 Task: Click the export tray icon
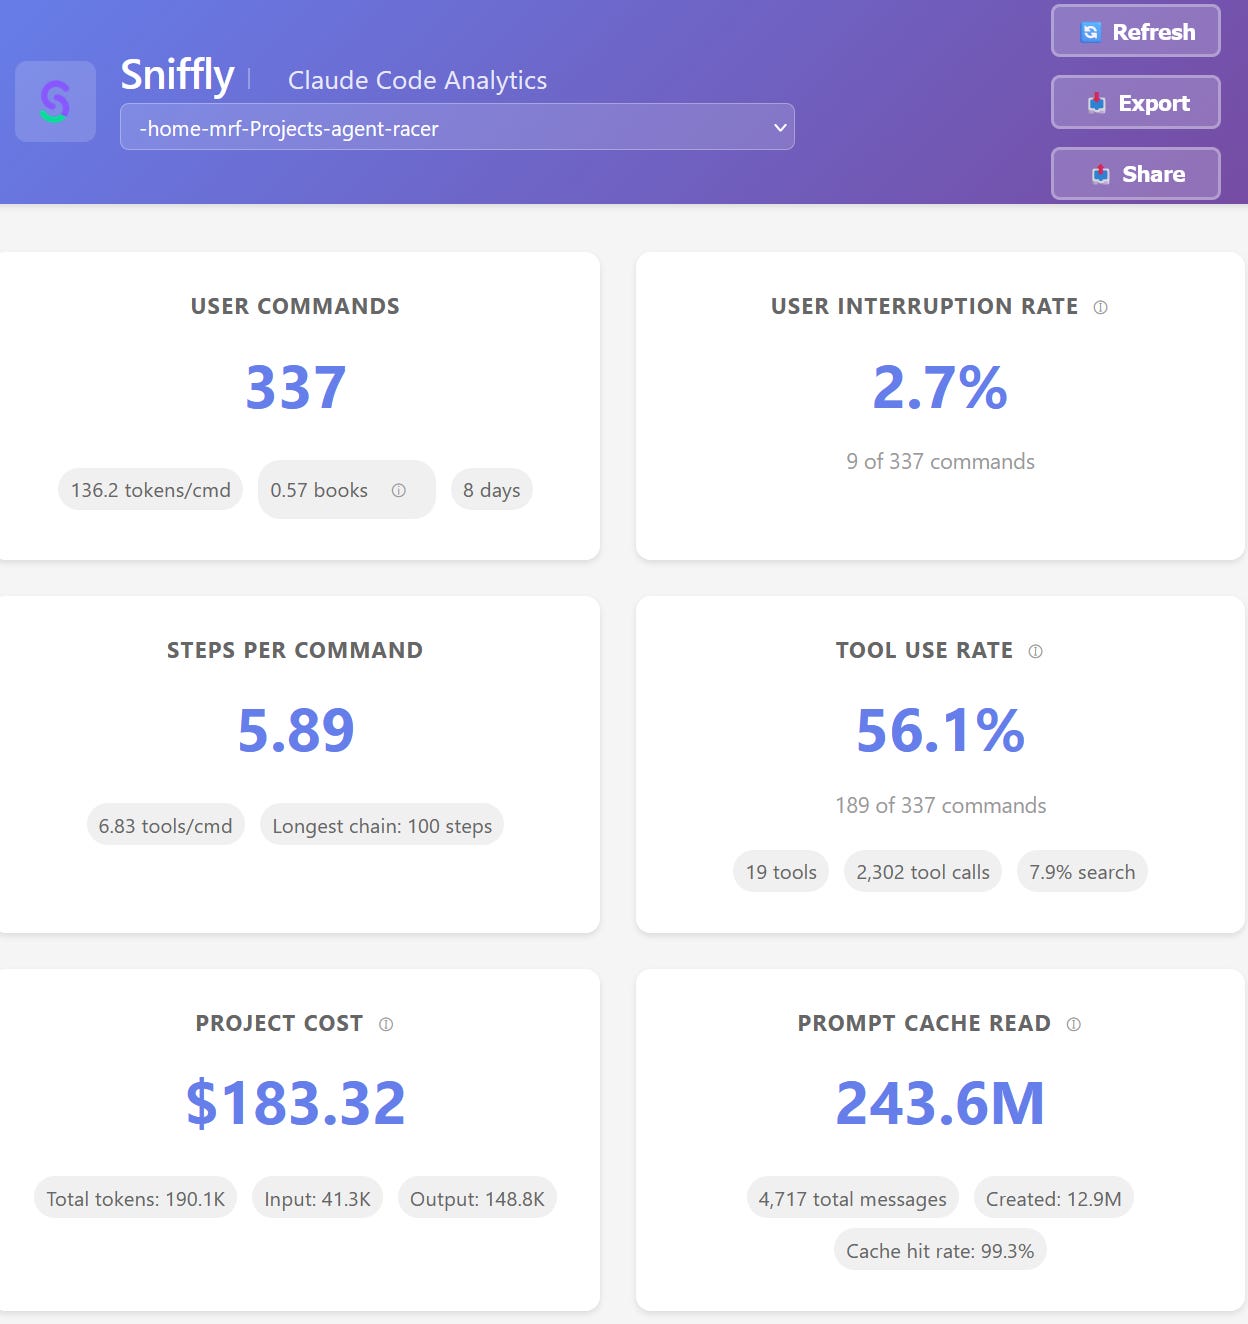1096,103
